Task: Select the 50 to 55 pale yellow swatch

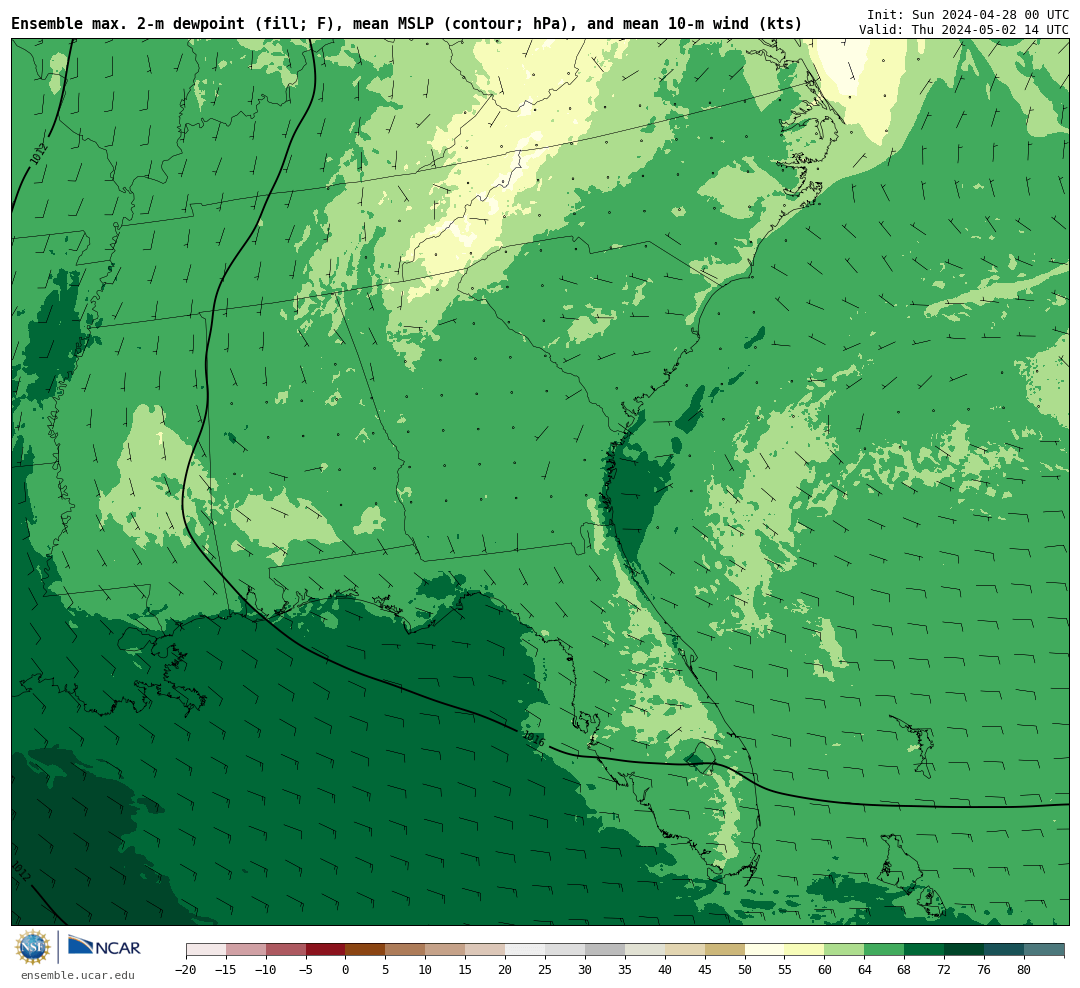Action: point(765,950)
